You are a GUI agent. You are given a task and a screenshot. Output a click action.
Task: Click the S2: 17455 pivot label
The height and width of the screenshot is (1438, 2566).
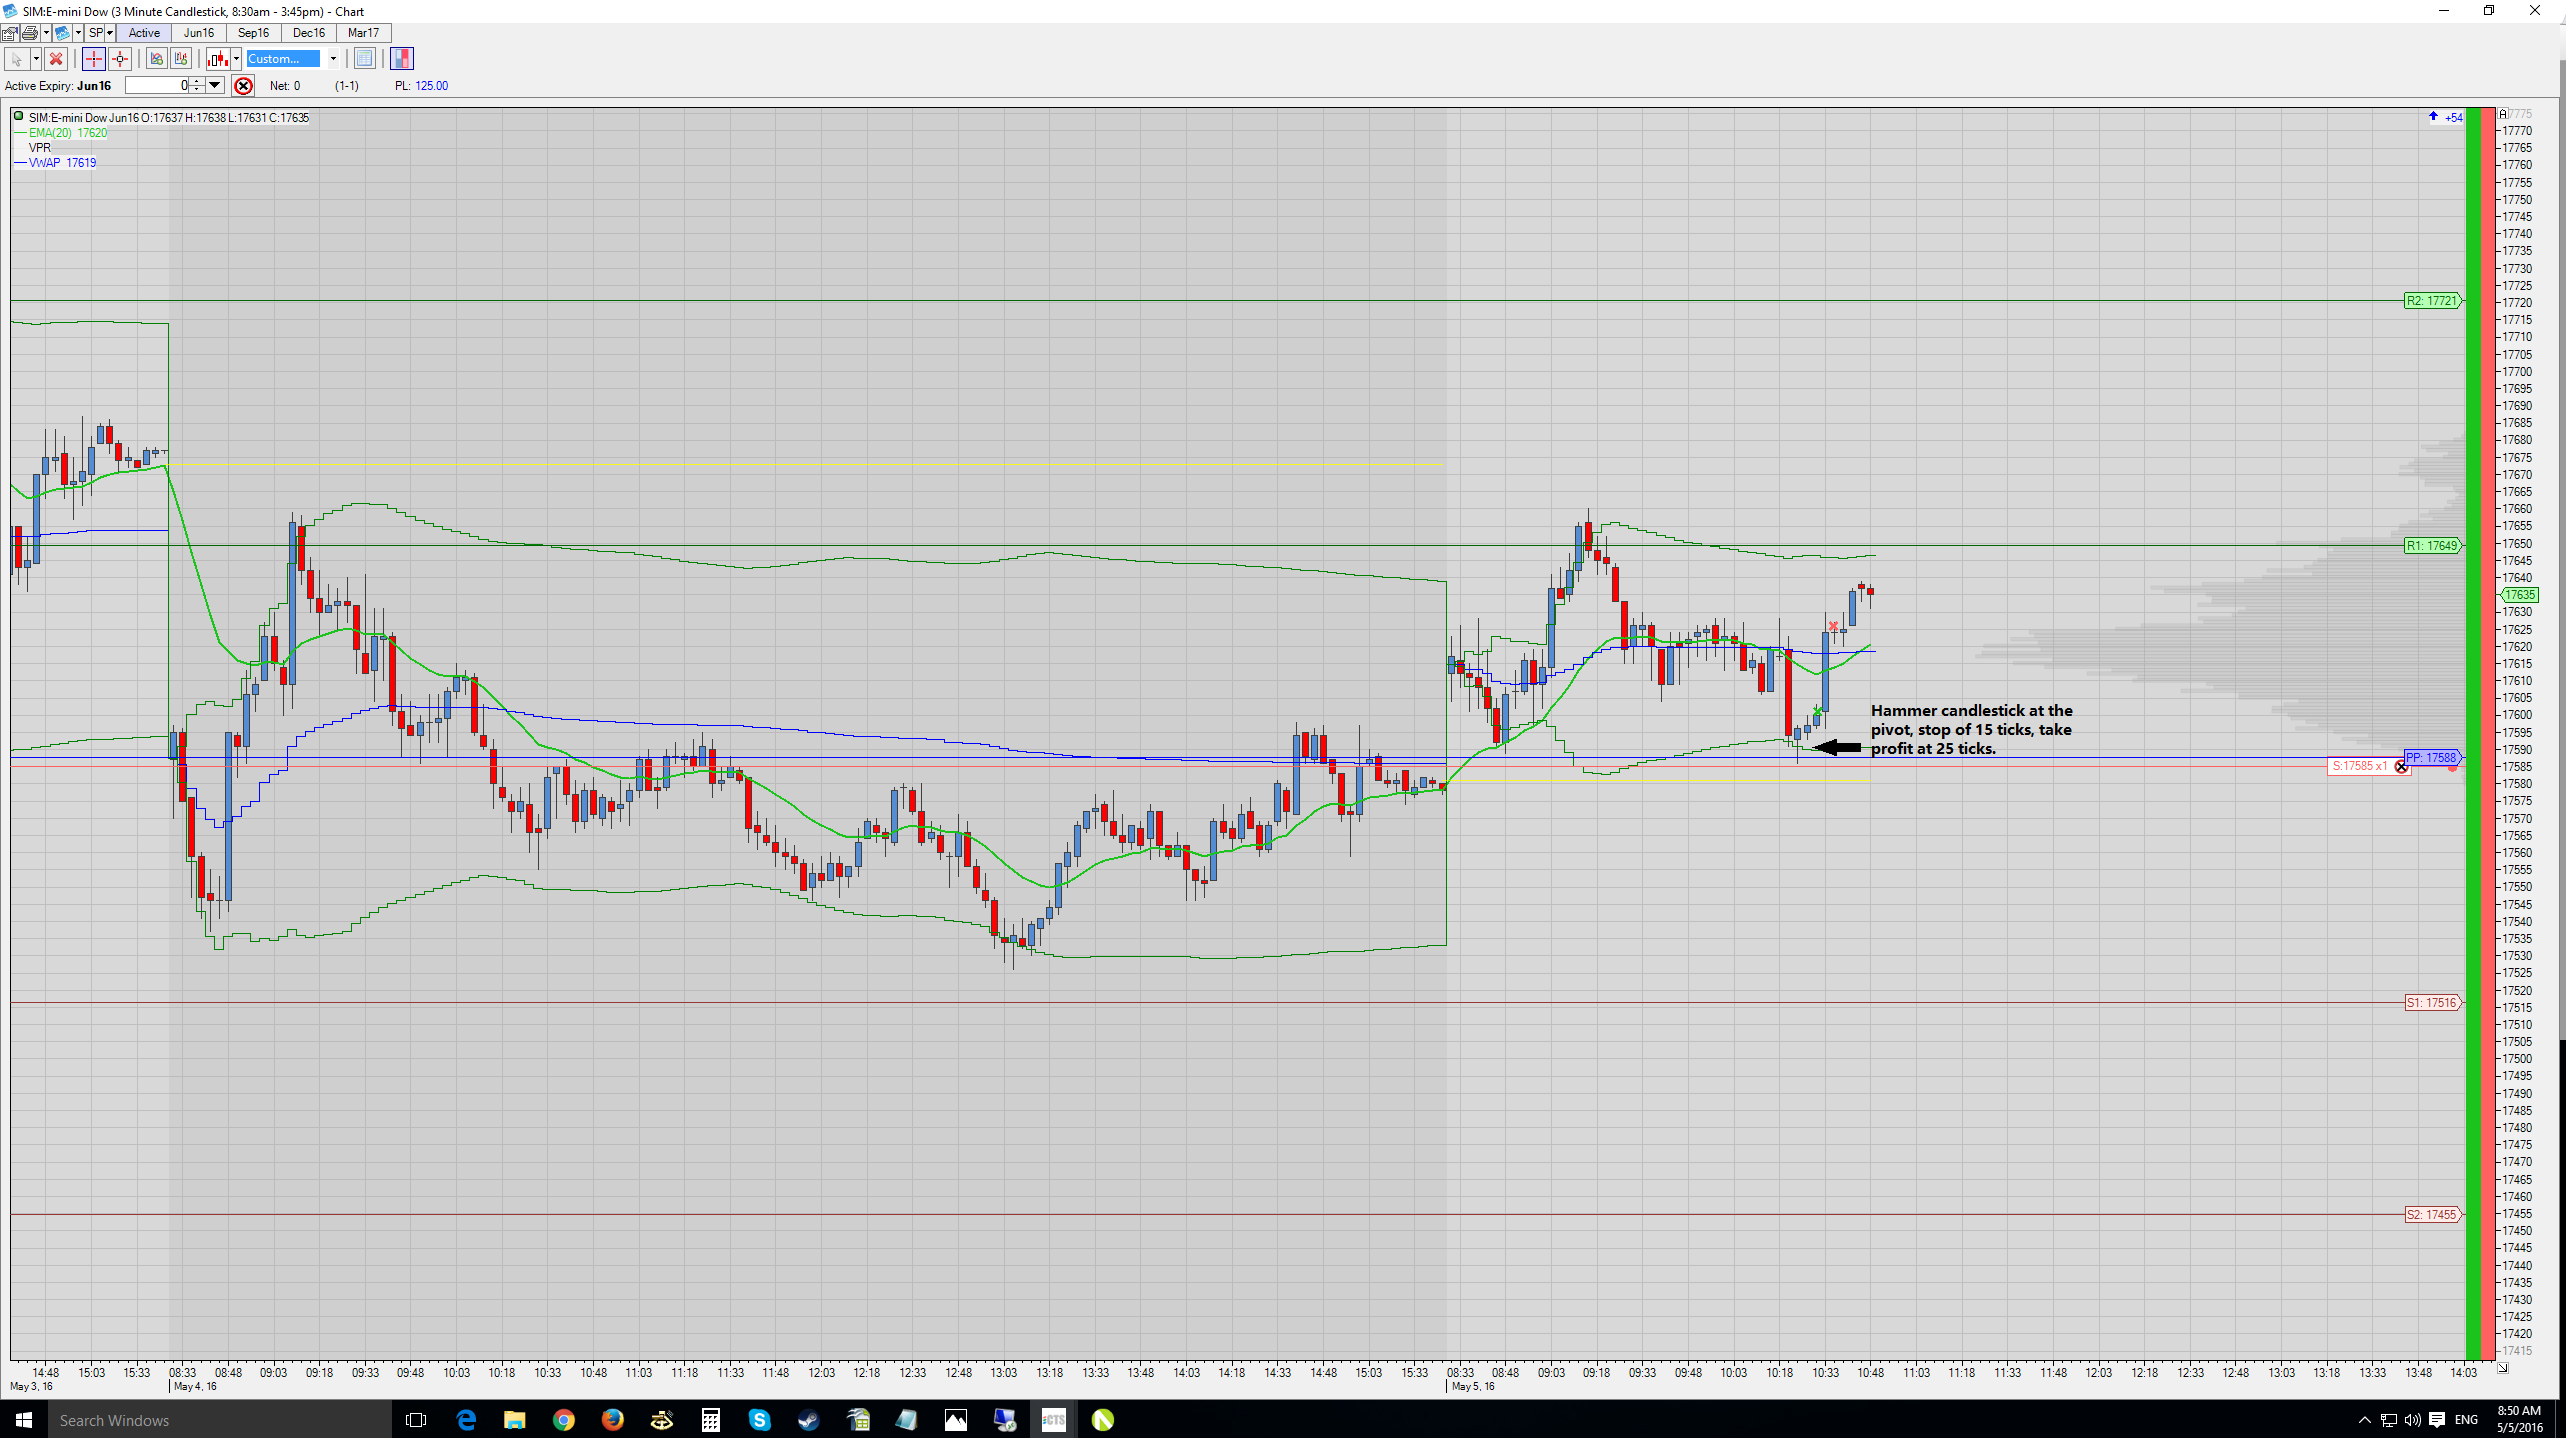[x=2432, y=1215]
